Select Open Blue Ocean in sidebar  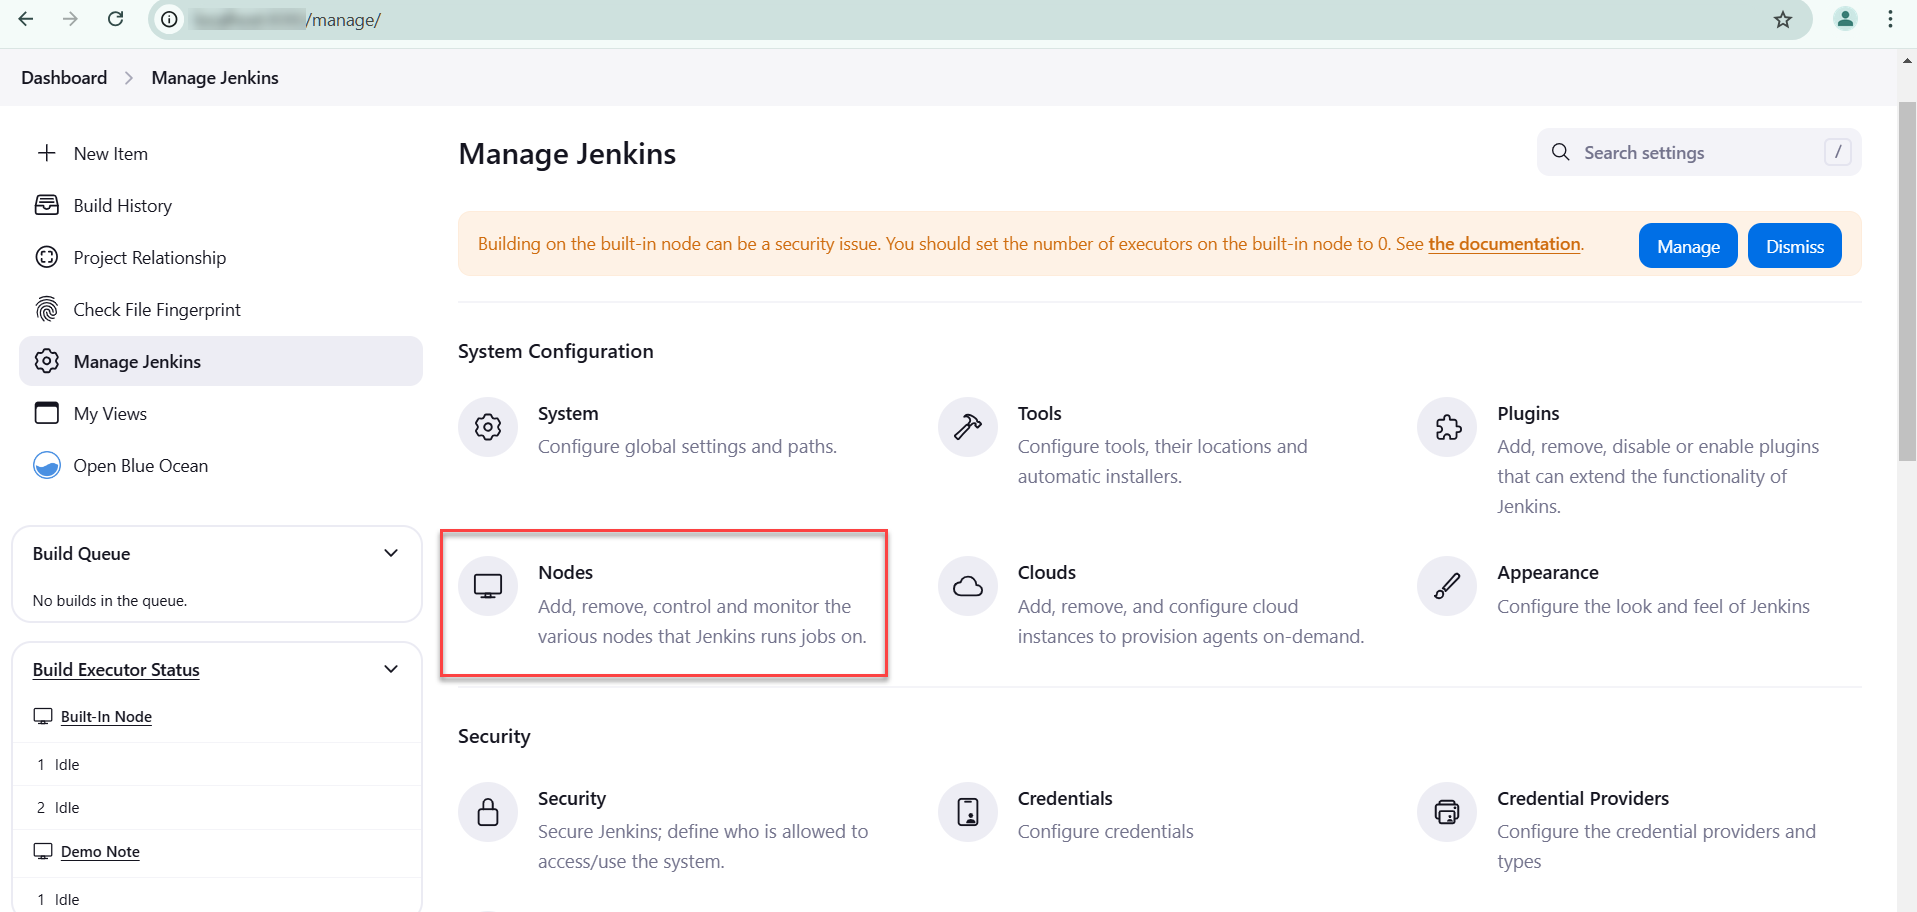pos(221,465)
